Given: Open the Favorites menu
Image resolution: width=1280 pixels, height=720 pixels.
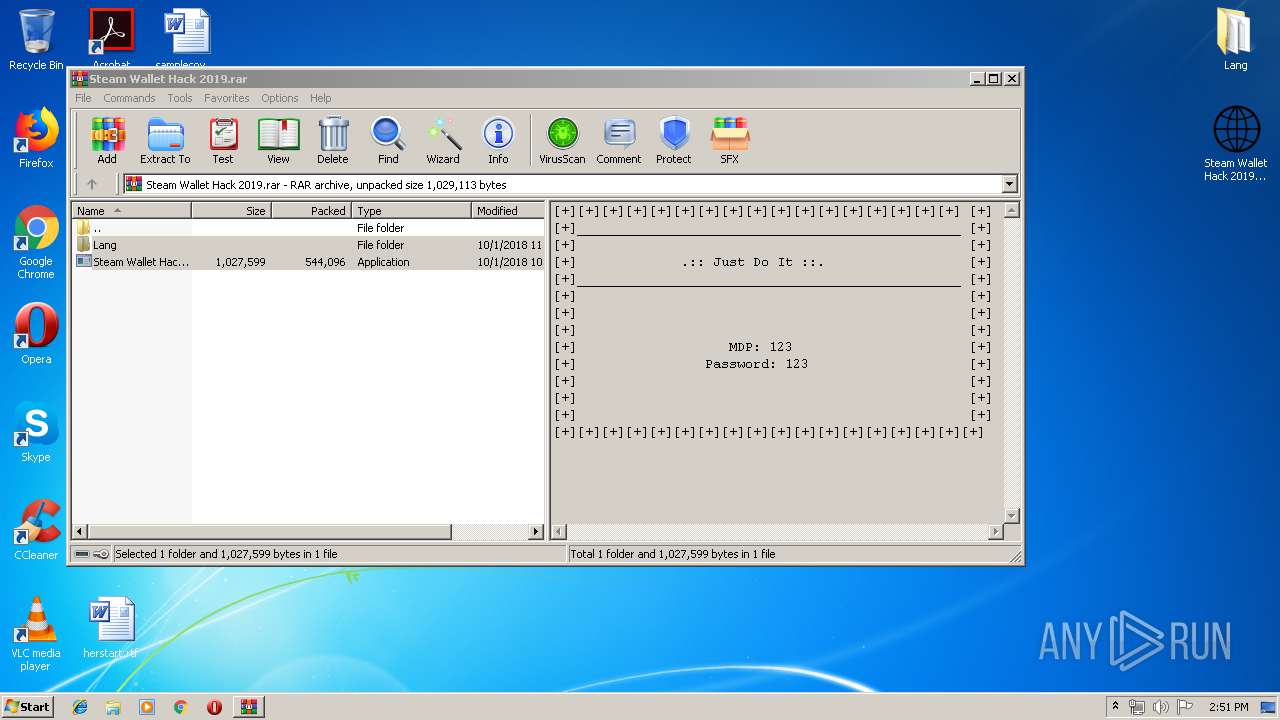Looking at the screenshot, I should (227, 98).
